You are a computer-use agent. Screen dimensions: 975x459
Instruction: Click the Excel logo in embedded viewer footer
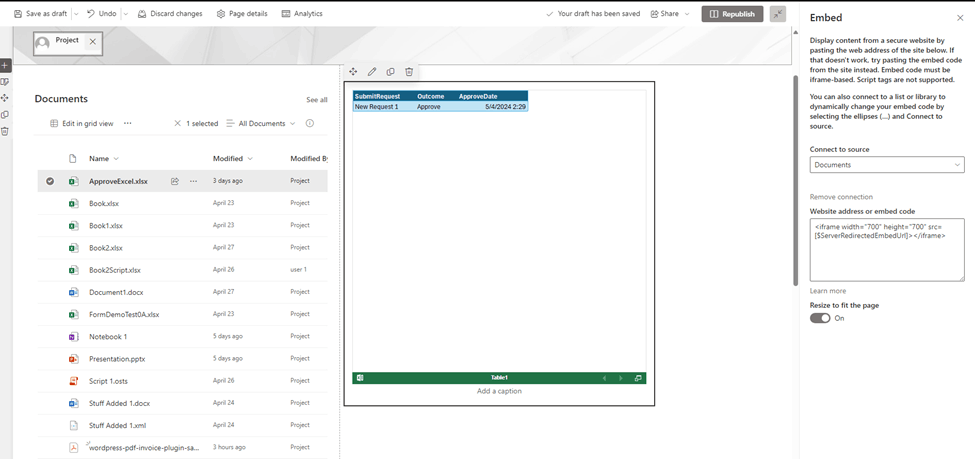360,378
